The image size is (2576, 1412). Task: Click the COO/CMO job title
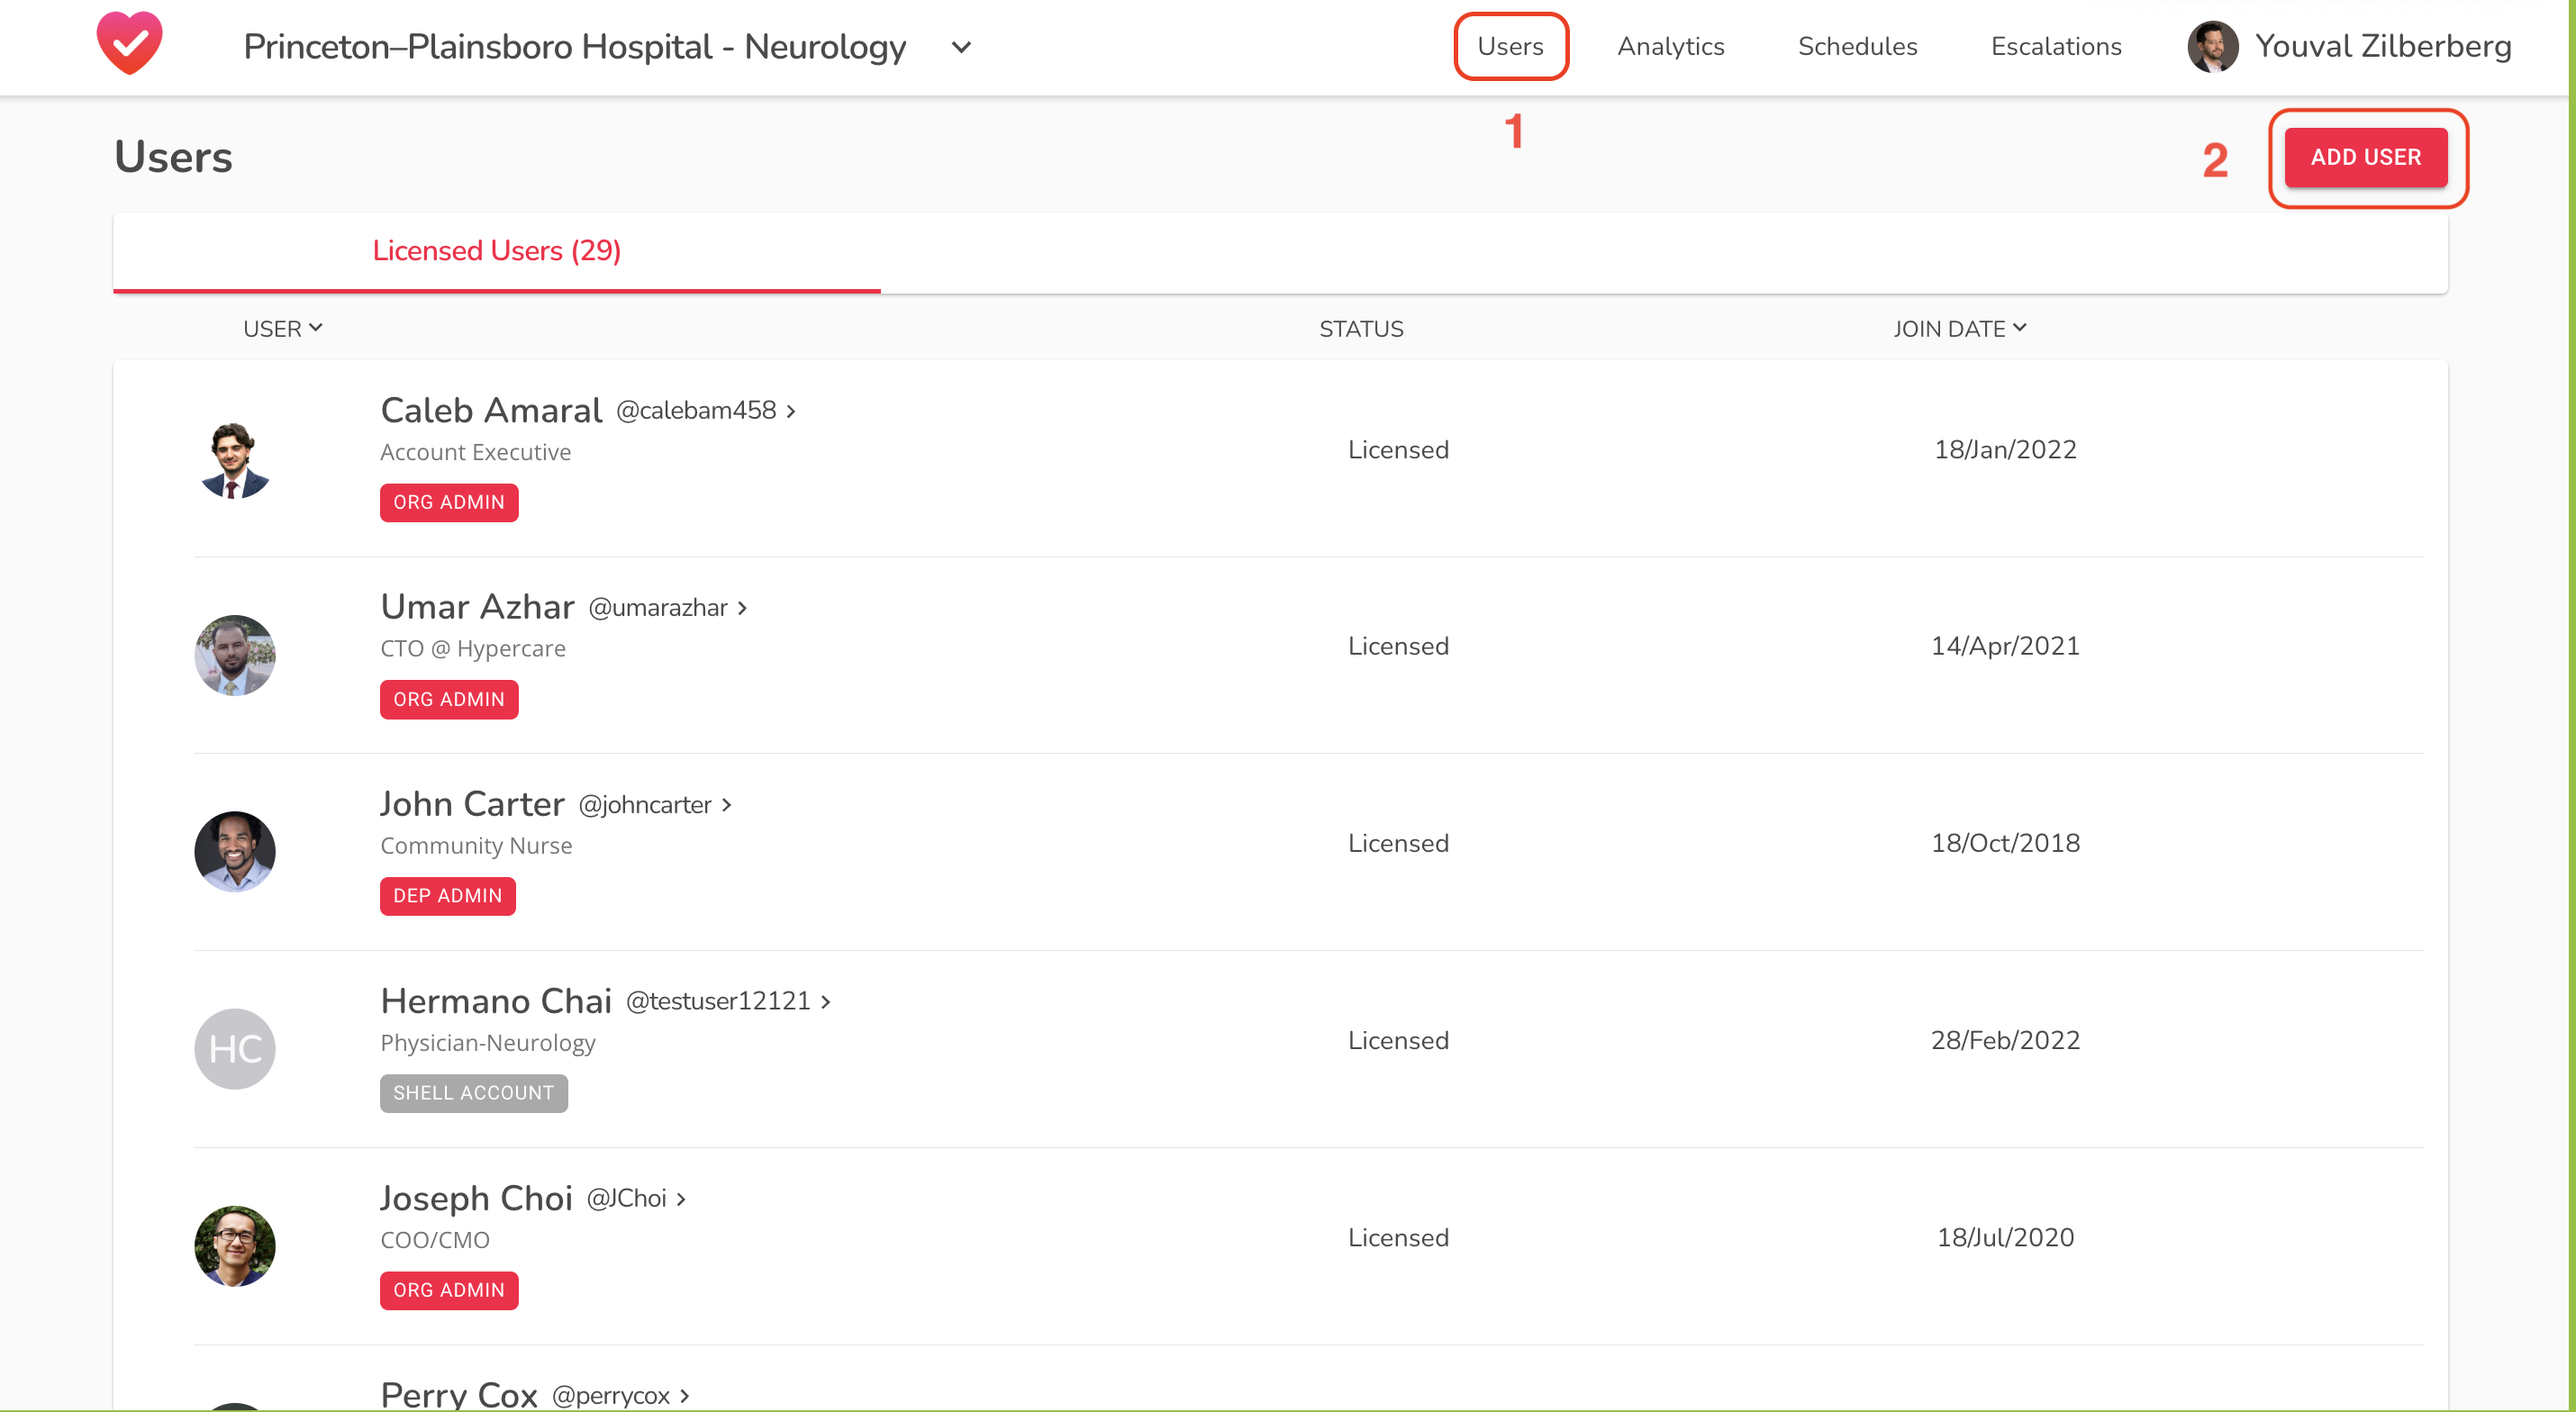click(x=435, y=1240)
